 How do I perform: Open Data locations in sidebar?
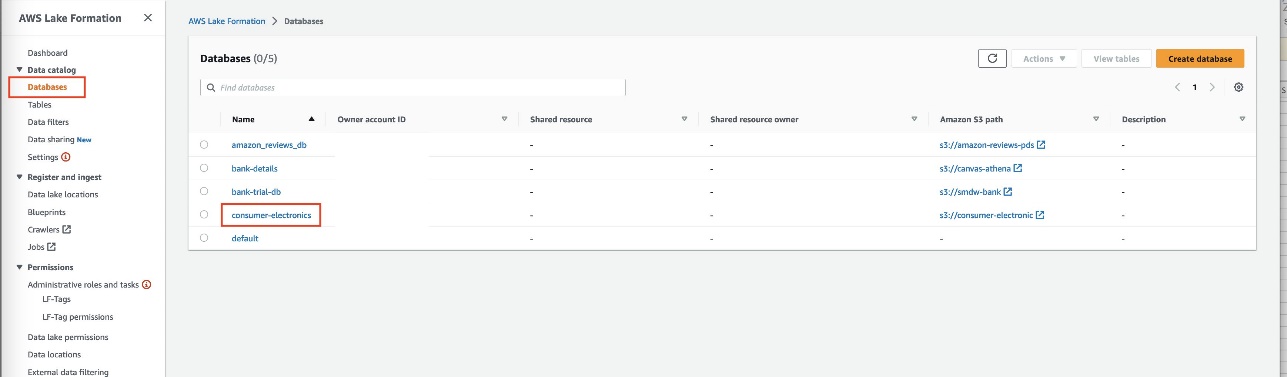[x=54, y=354]
